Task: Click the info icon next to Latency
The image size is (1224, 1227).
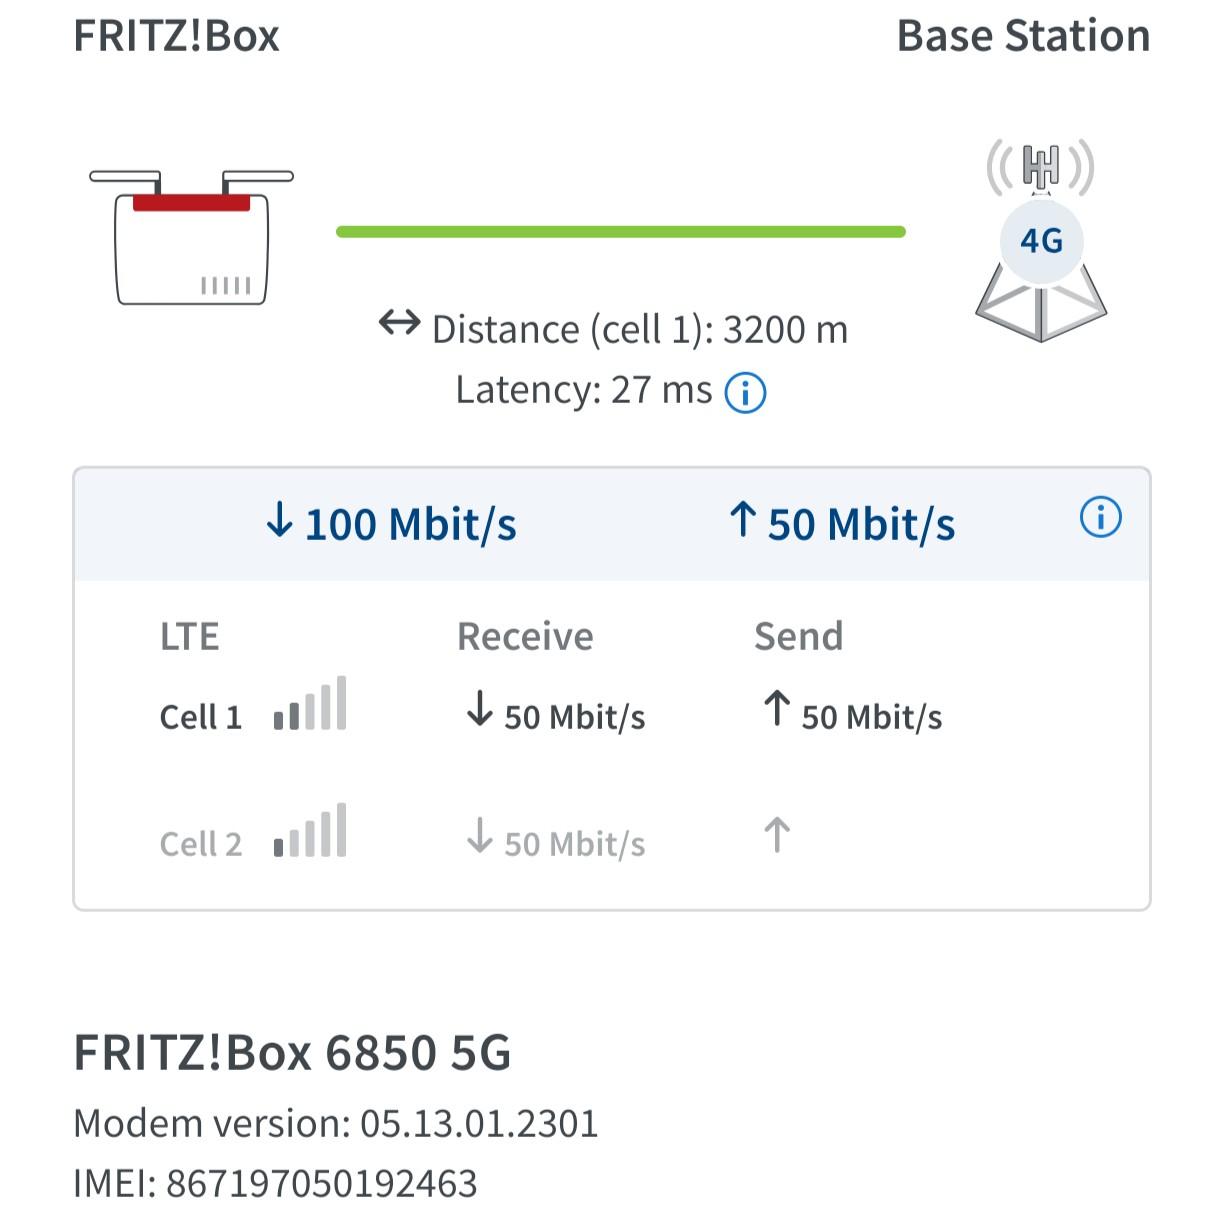Action: point(745,393)
